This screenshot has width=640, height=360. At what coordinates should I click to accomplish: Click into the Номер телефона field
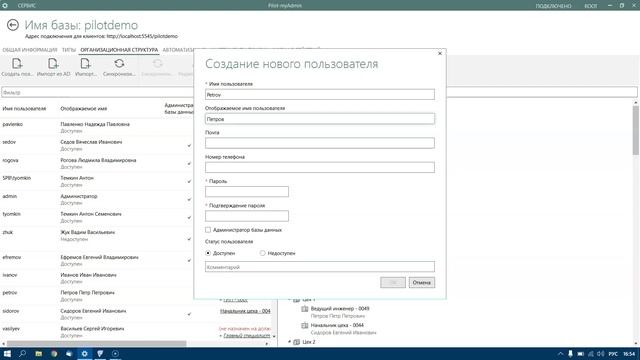click(x=320, y=167)
